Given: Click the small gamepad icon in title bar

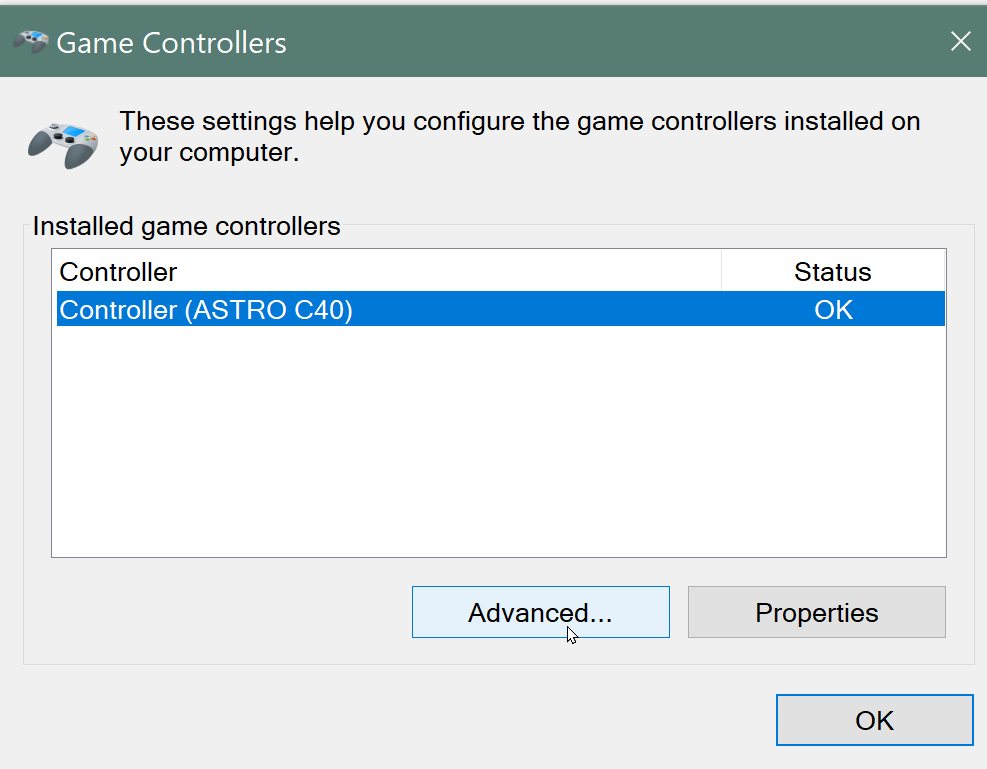Looking at the screenshot, I should pyautogui.click(x=30, y=42).
